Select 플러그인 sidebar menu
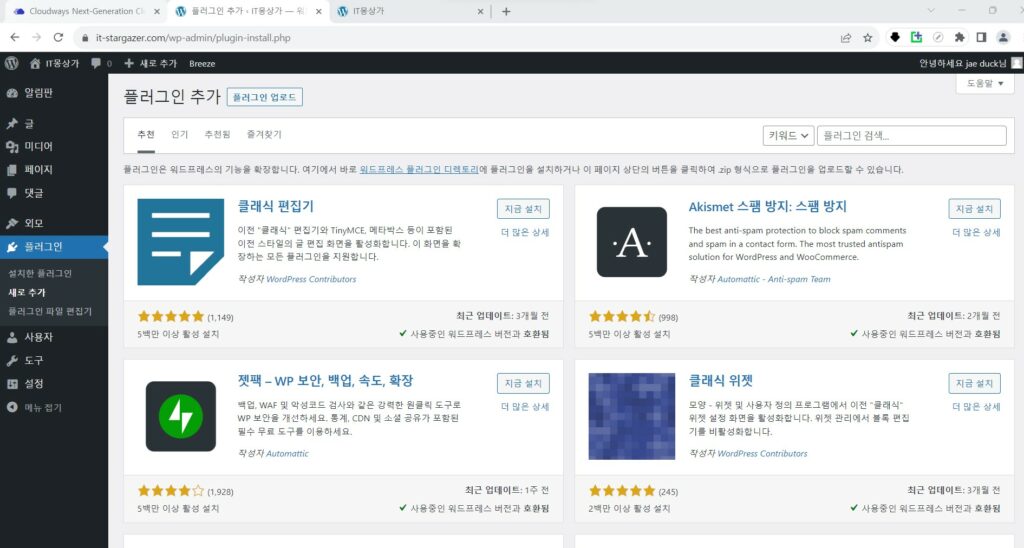Viewport: 1024px width, 548px height. [54, 246]
